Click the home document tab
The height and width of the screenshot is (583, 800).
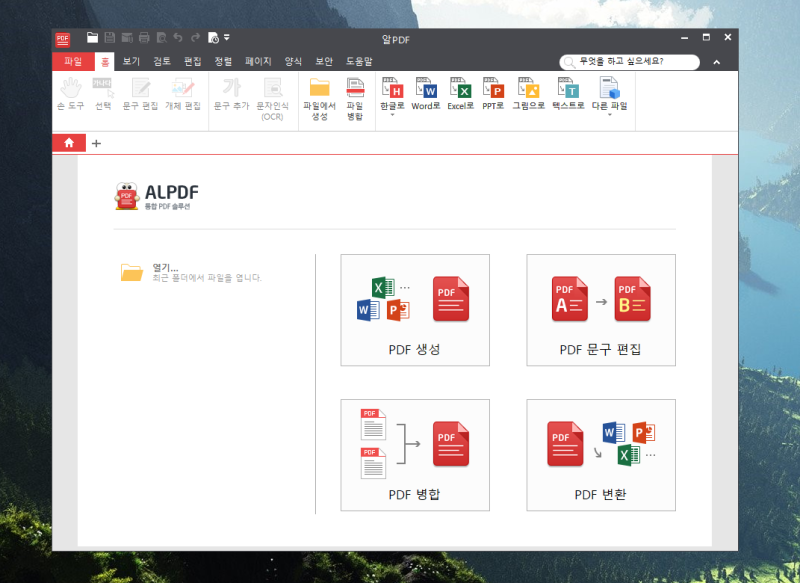69,143
